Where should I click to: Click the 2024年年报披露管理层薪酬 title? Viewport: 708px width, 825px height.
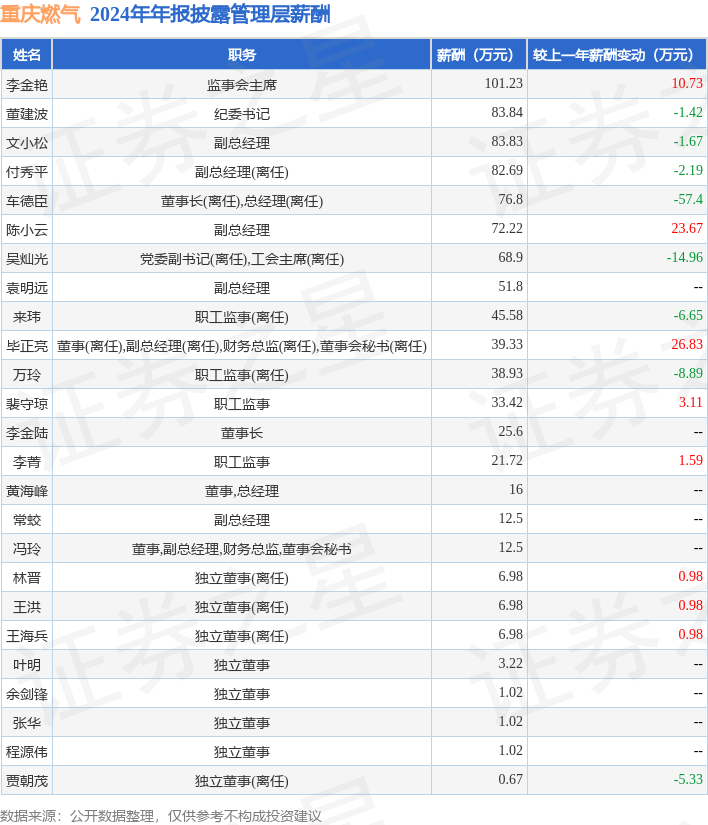(210, 14)
